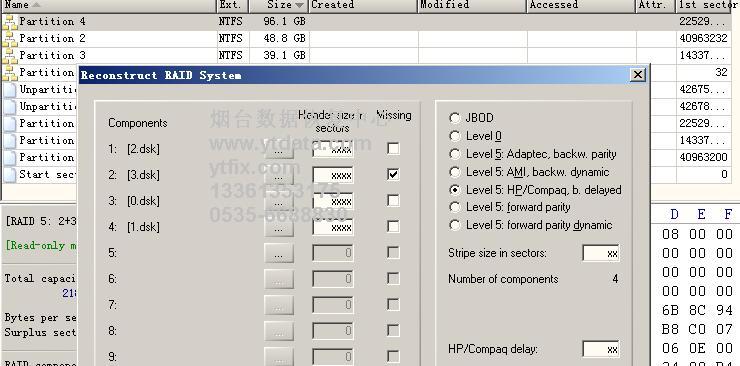The image size is (740, 366).
Task: Toggle Missing checkbox for component 4 [1.dsk]
Action: click(x=393, y=226)
